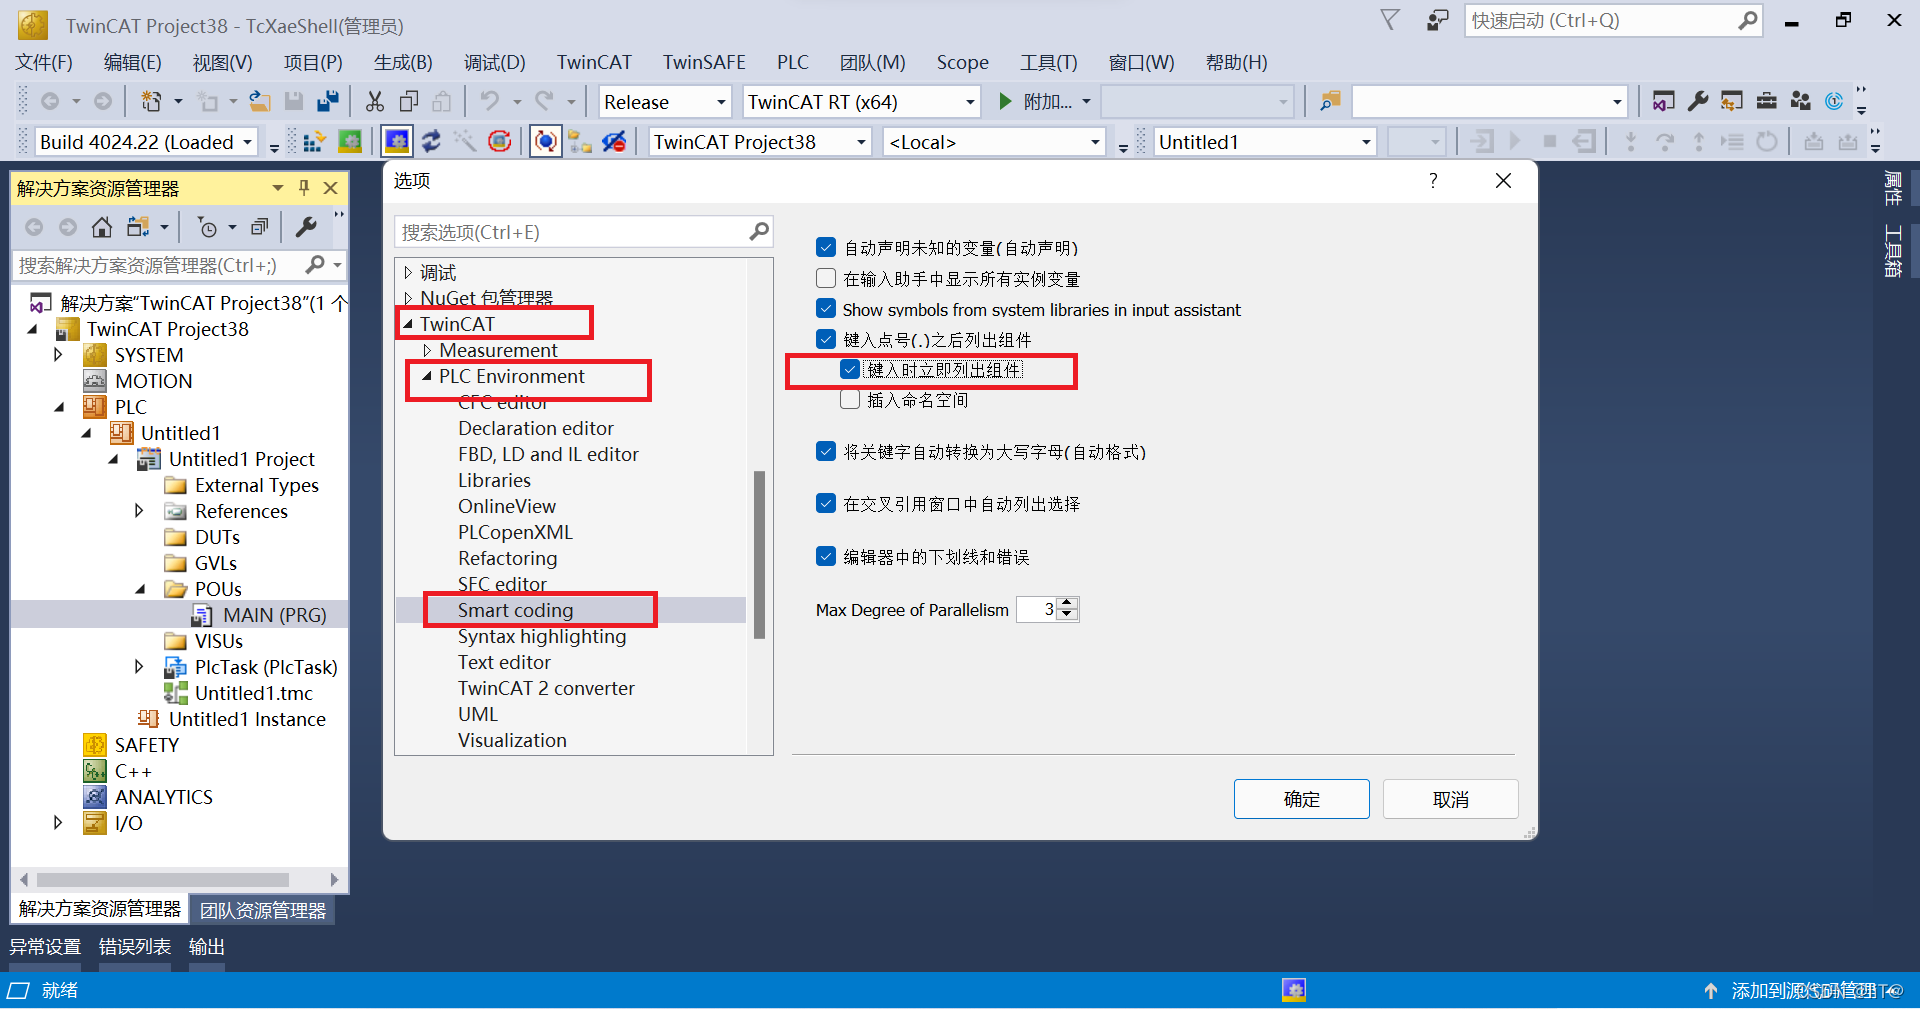Collapse the TwinCAT node in options tree
The width and height of the screenshot is (1920, 1009).
pos(408,324)
